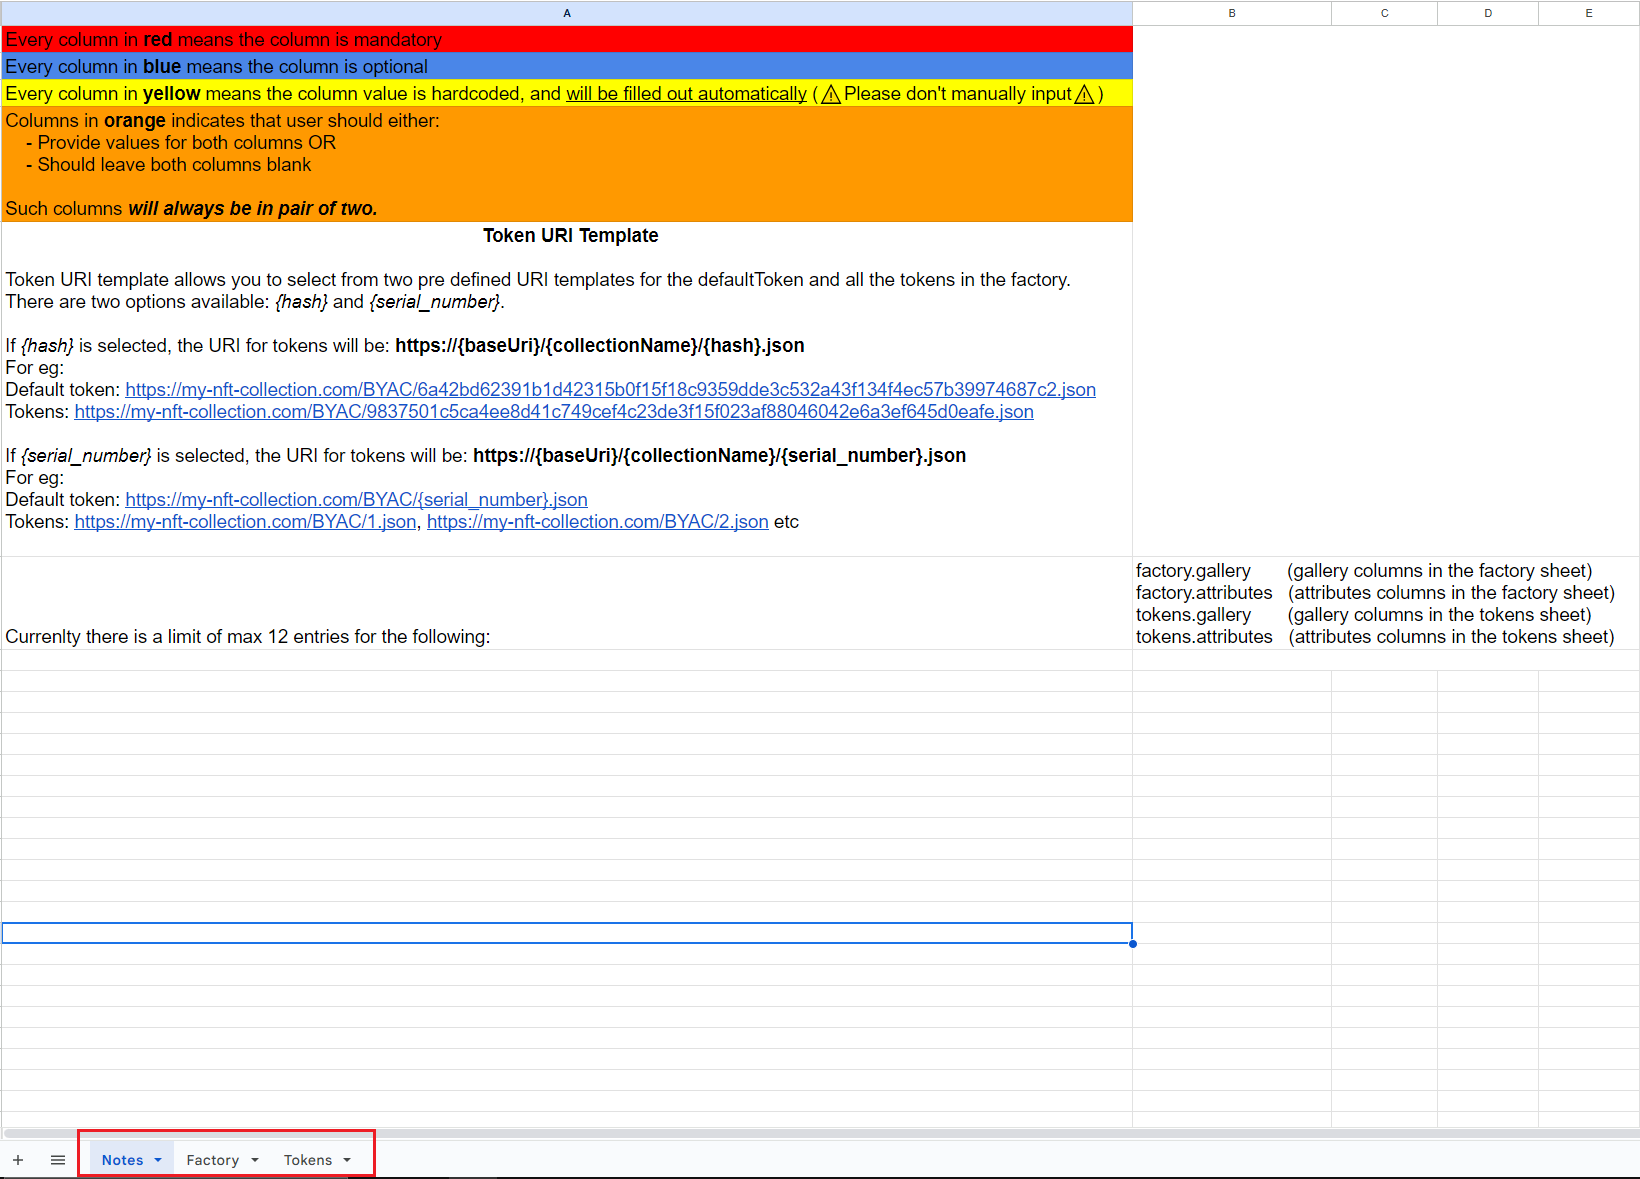Open the BYAC/1.json link
Screen dimensions: 1640x1179
[x=245, y=522]
